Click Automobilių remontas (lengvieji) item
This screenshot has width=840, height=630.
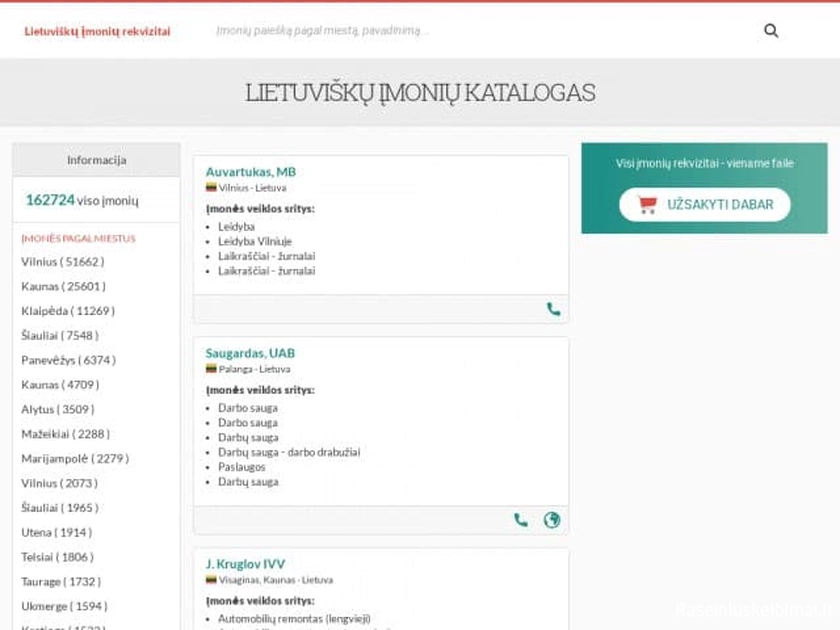tap(294, 619)
